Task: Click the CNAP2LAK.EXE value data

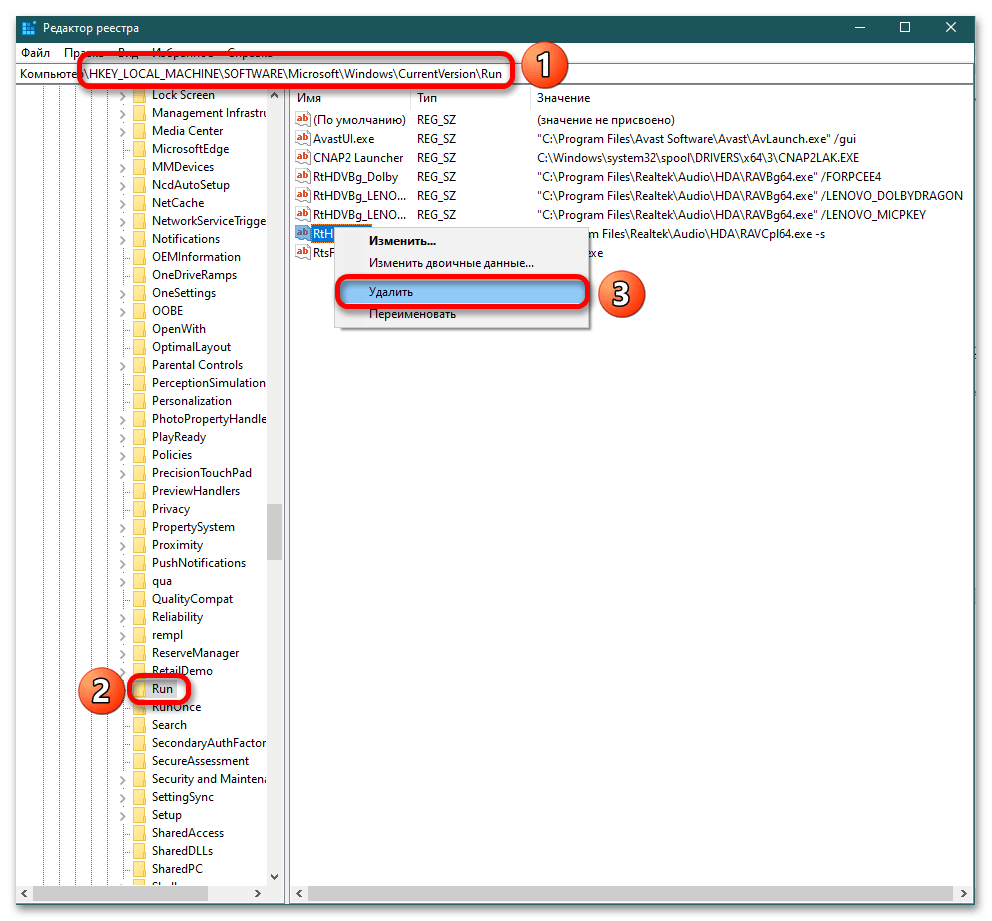Action: (x=698, y=158)
